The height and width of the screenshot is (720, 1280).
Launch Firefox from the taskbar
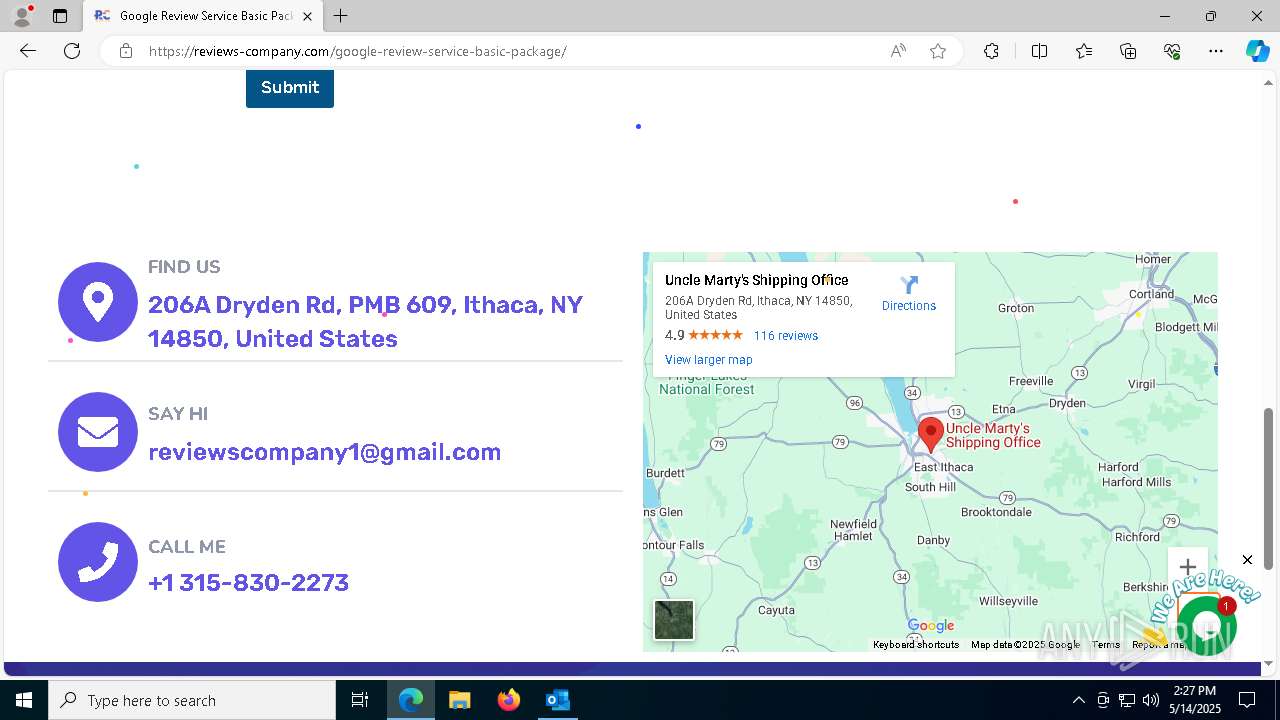(x=509, y=700)
